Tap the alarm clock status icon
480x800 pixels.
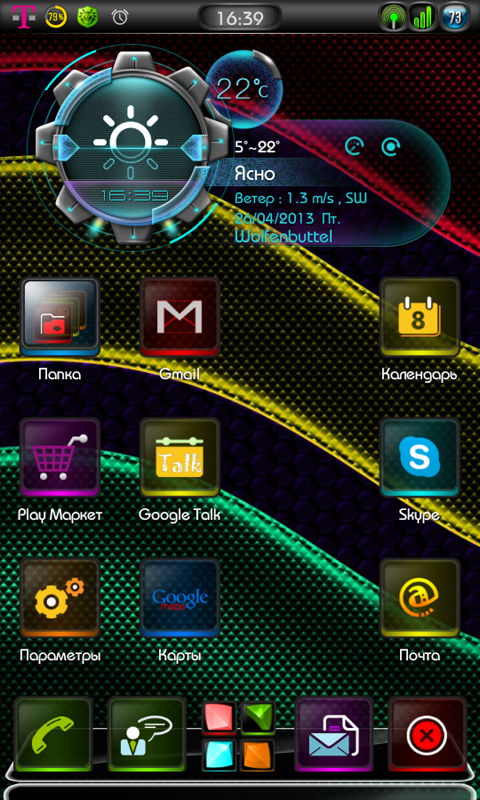120,17
